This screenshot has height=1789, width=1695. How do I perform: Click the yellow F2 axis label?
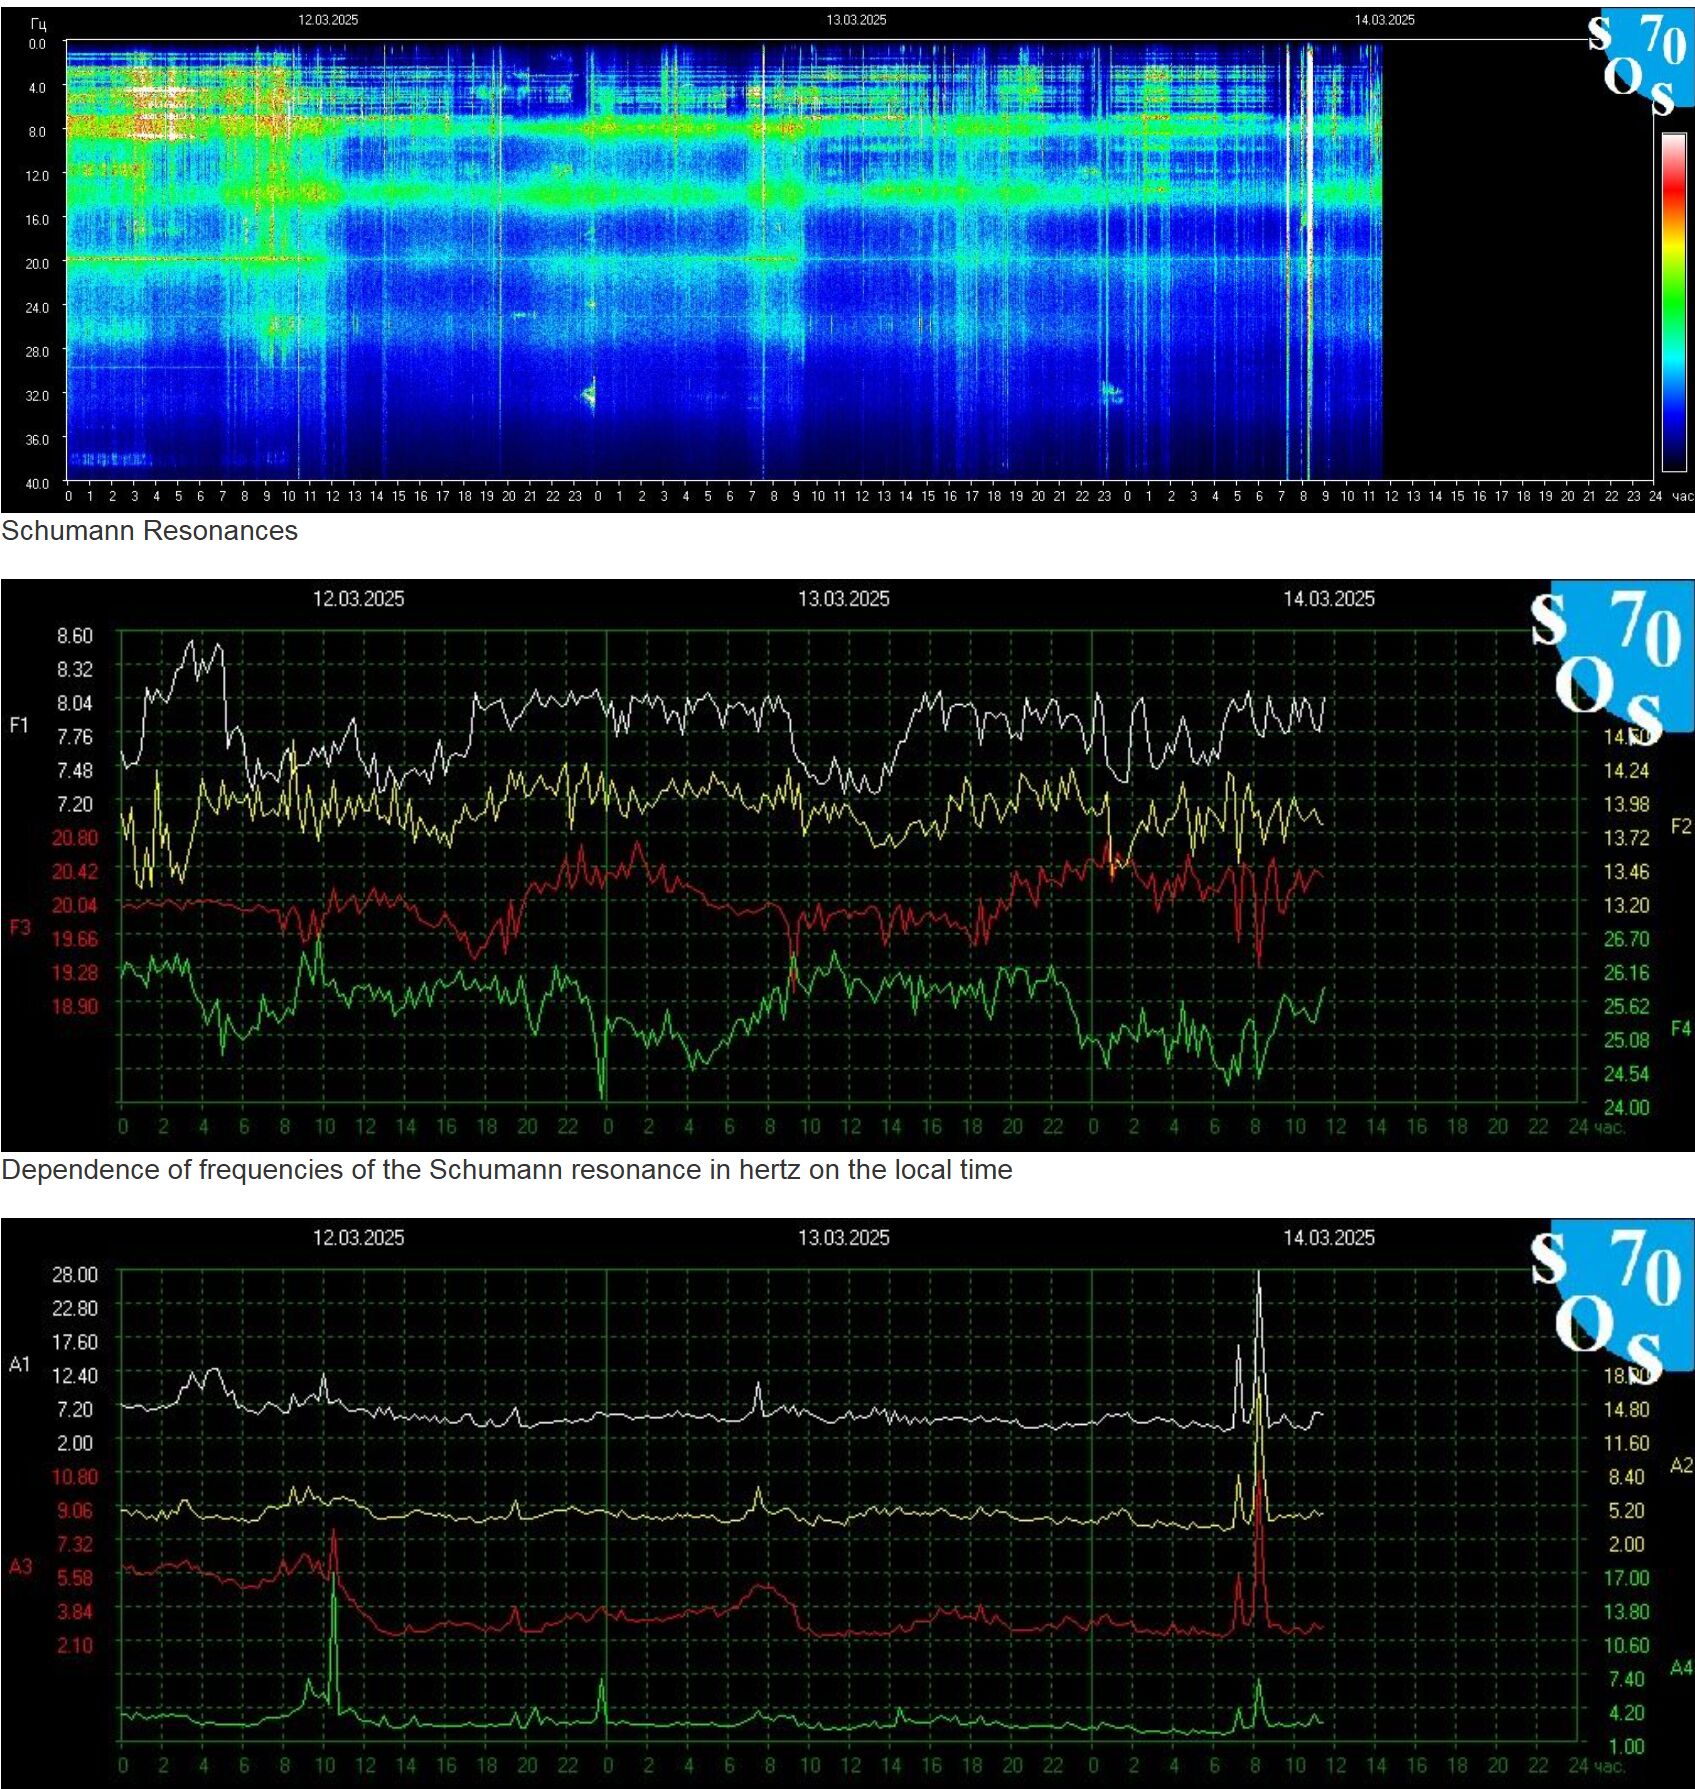click(1680, 826)
